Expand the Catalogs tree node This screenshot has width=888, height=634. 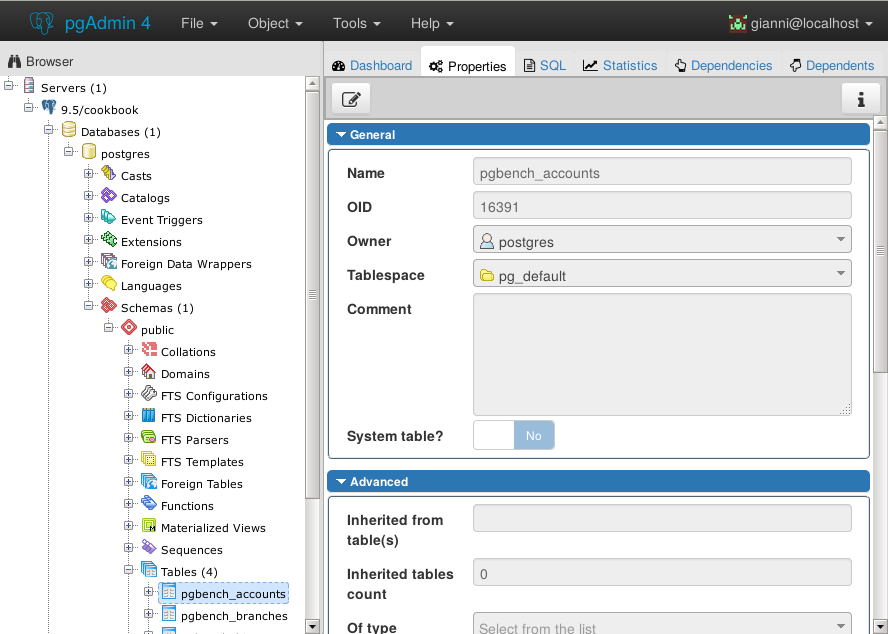tap(88, 195)
